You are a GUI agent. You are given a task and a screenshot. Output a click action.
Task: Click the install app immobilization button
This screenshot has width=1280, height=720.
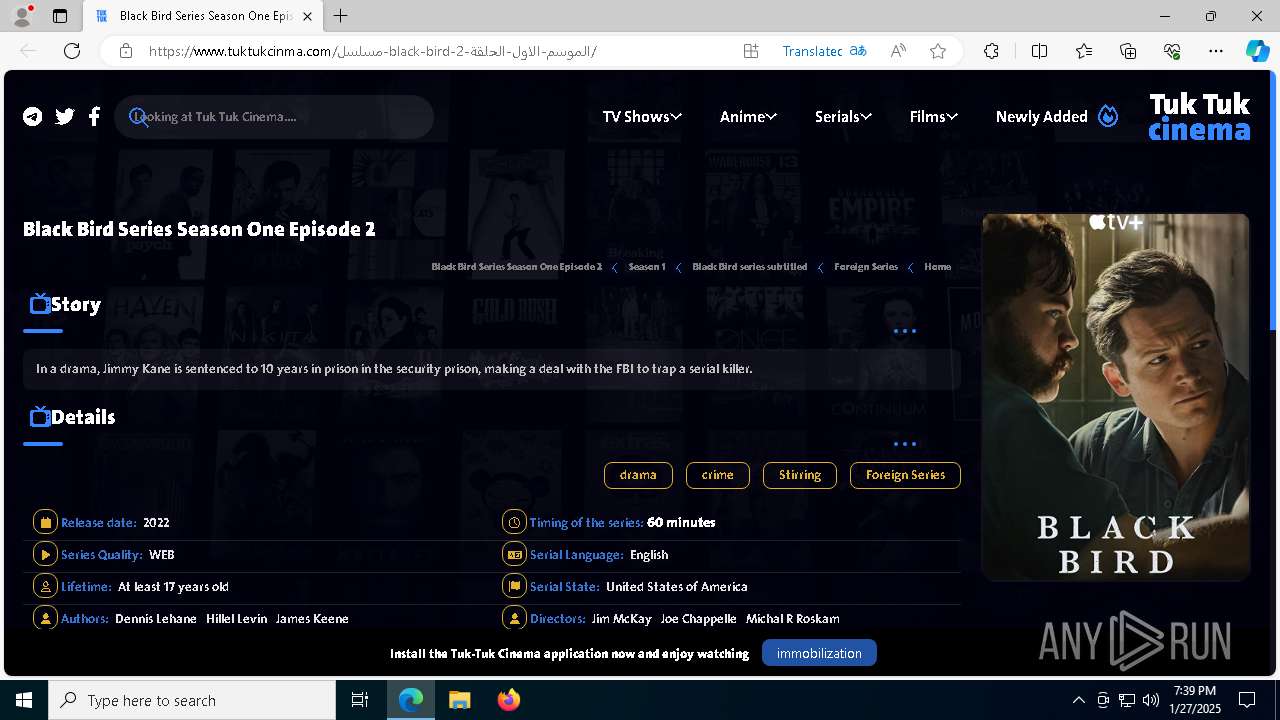pyautogui.click(x=819, y=653)
